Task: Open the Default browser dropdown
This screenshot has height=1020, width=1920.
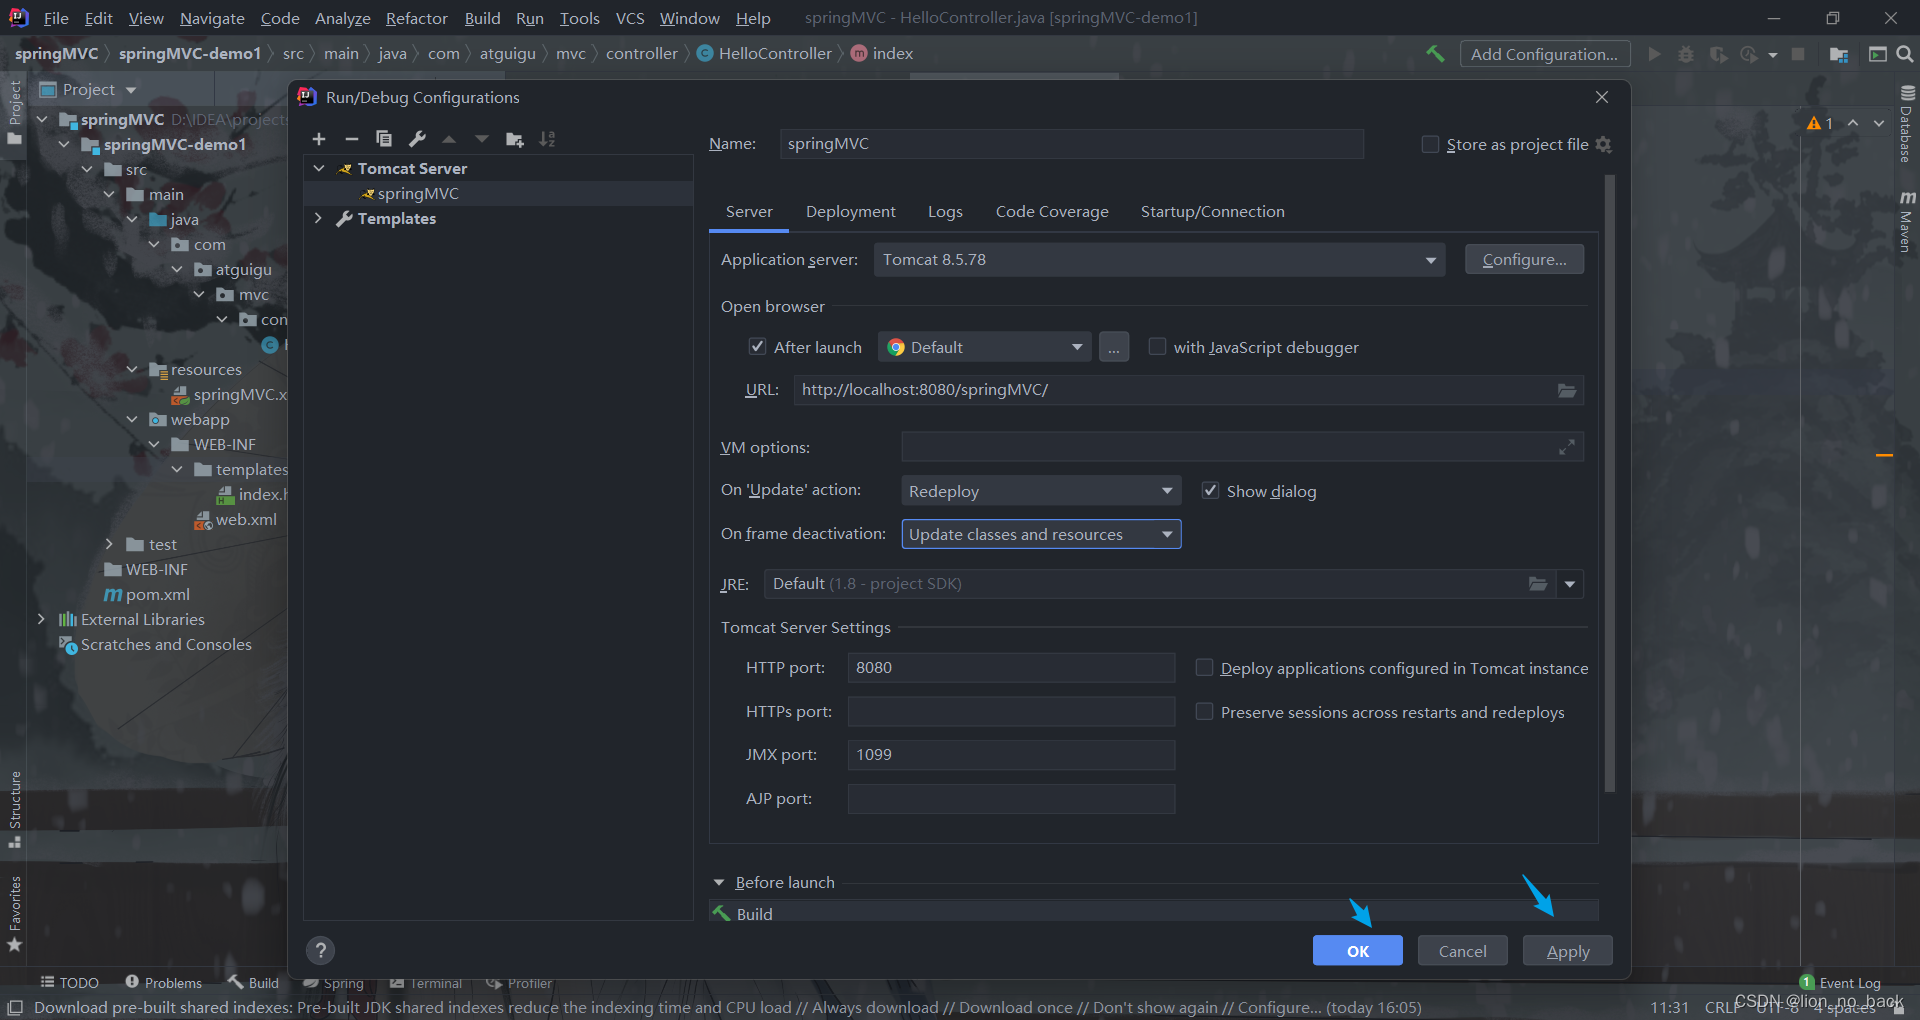Action: coord(985,347)
